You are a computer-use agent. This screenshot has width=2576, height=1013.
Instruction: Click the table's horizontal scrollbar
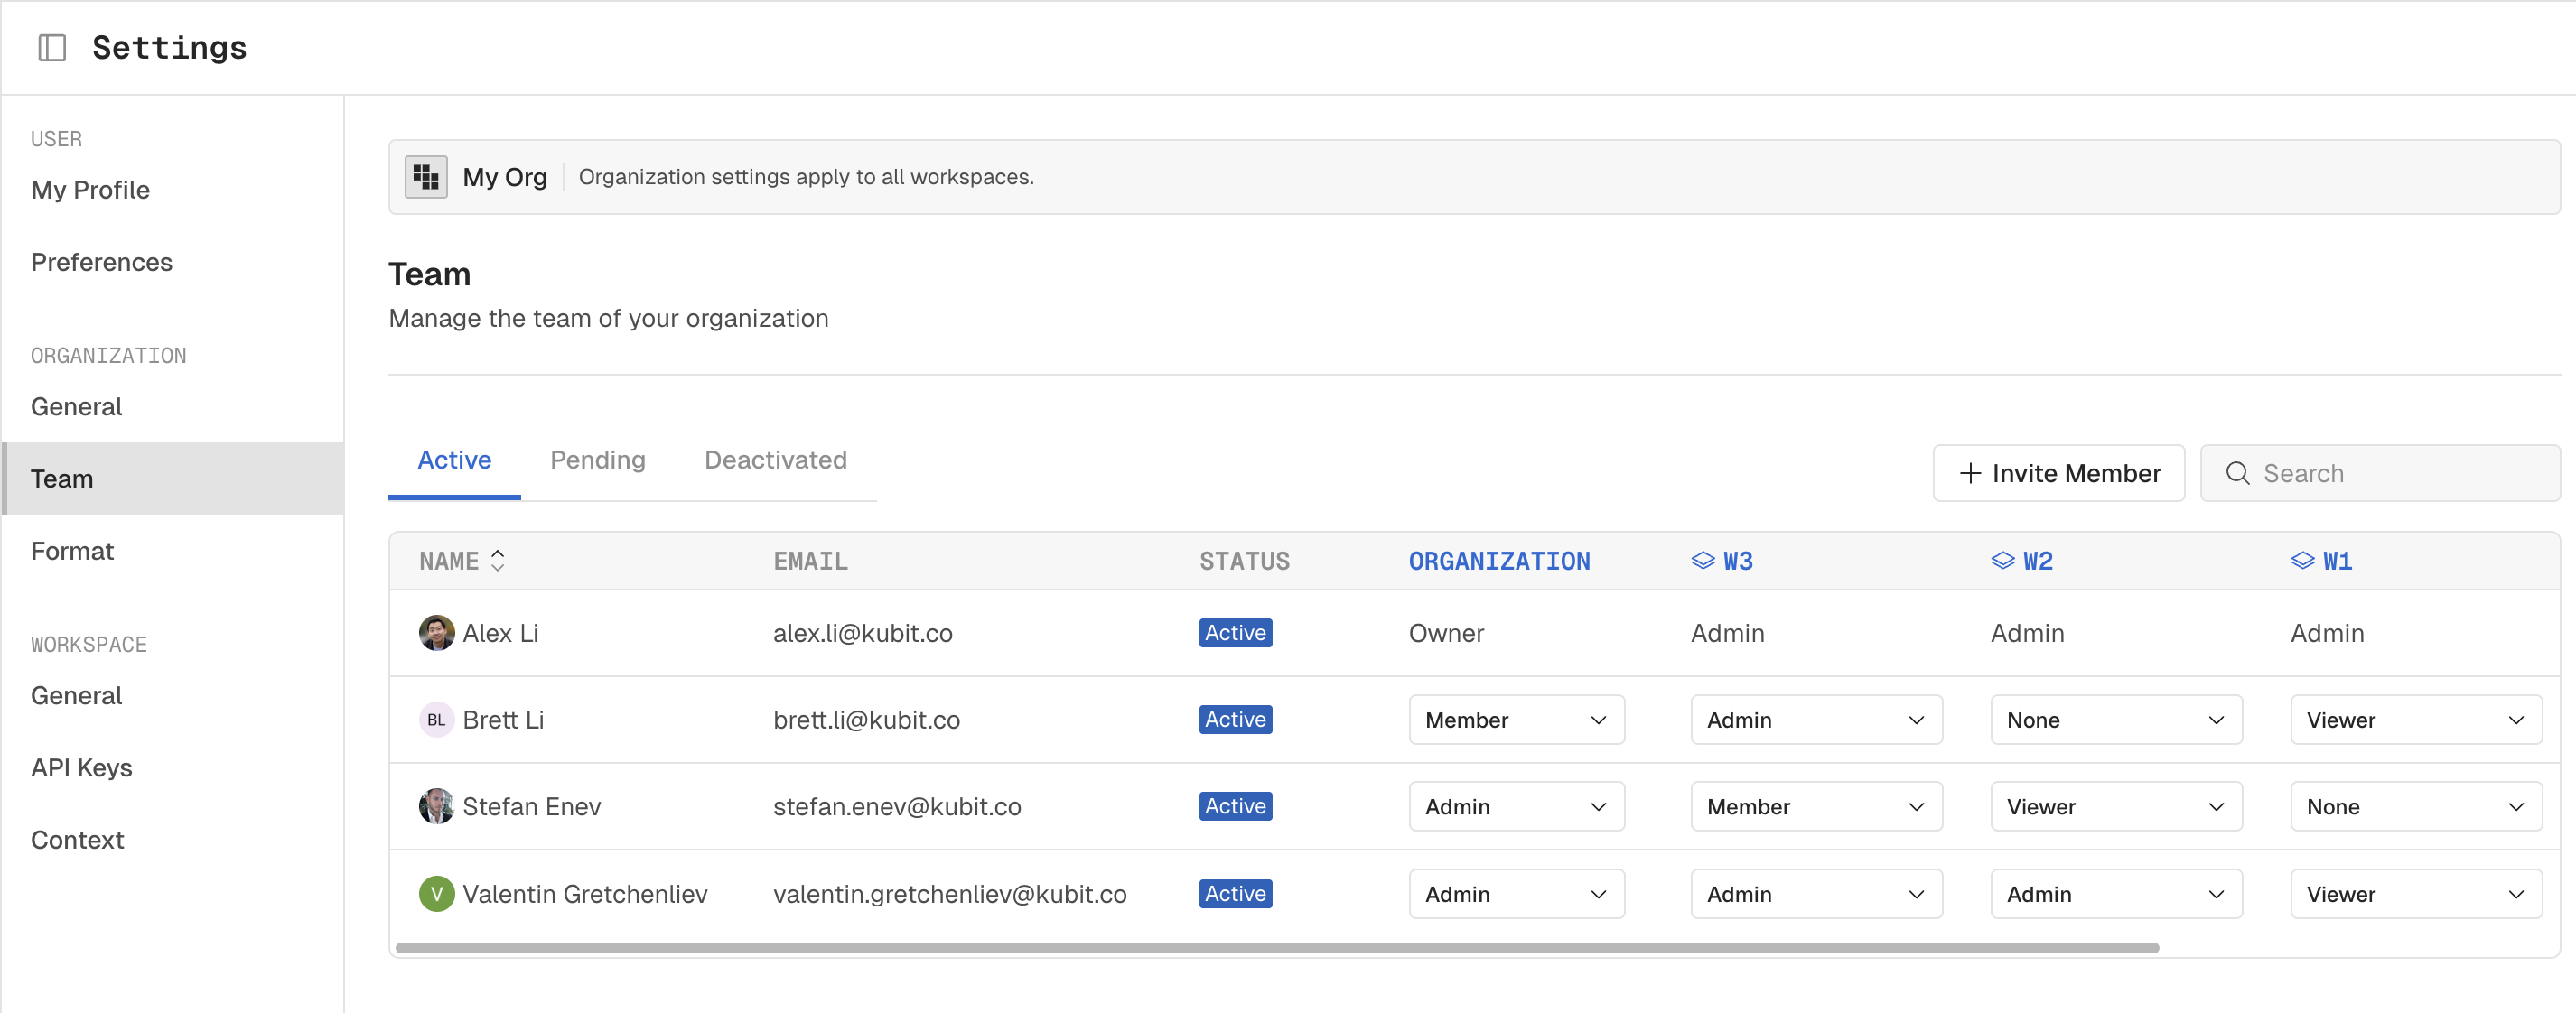pos(1276,947)
